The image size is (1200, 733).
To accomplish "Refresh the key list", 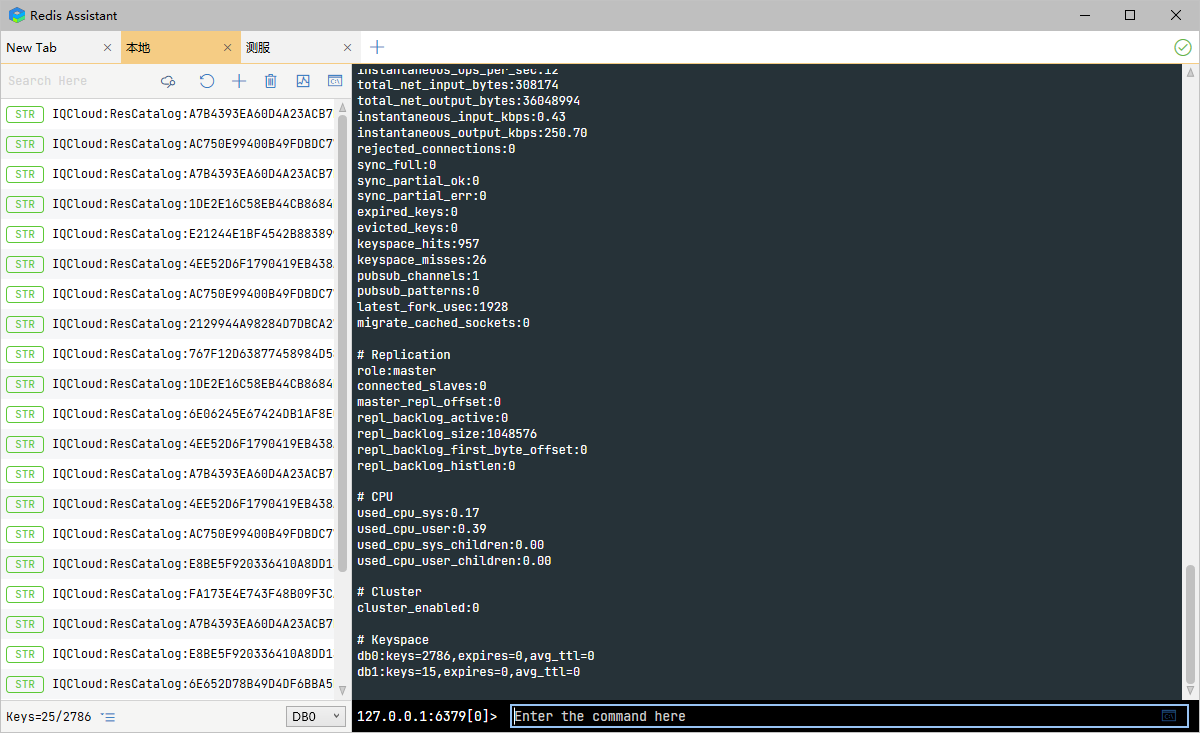I will pyautogui.click(x=206, y=81).
